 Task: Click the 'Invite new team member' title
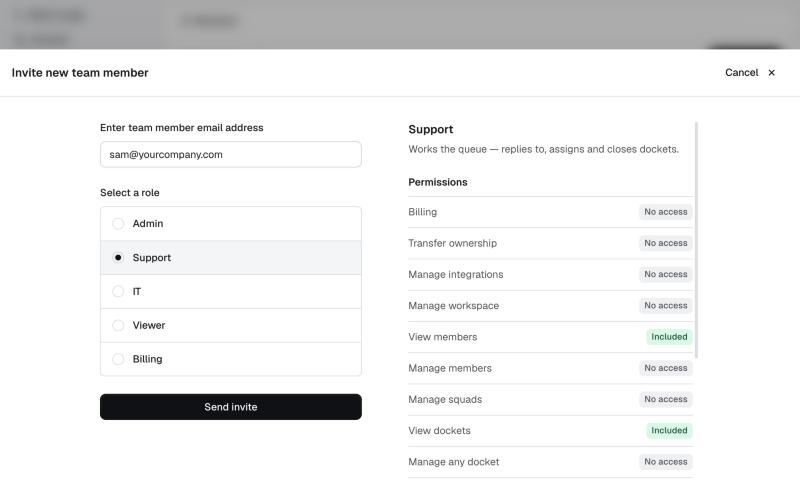pos(80,72)
